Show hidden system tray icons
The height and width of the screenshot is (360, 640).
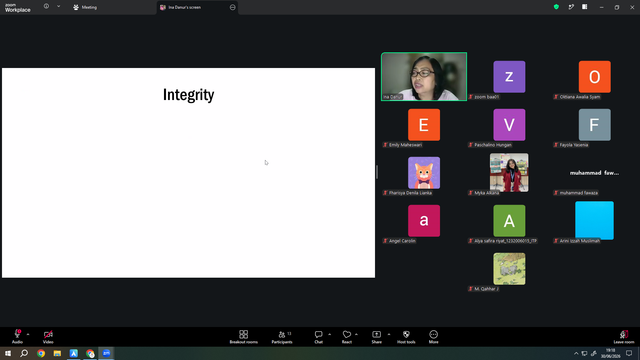tap(576, 353)
